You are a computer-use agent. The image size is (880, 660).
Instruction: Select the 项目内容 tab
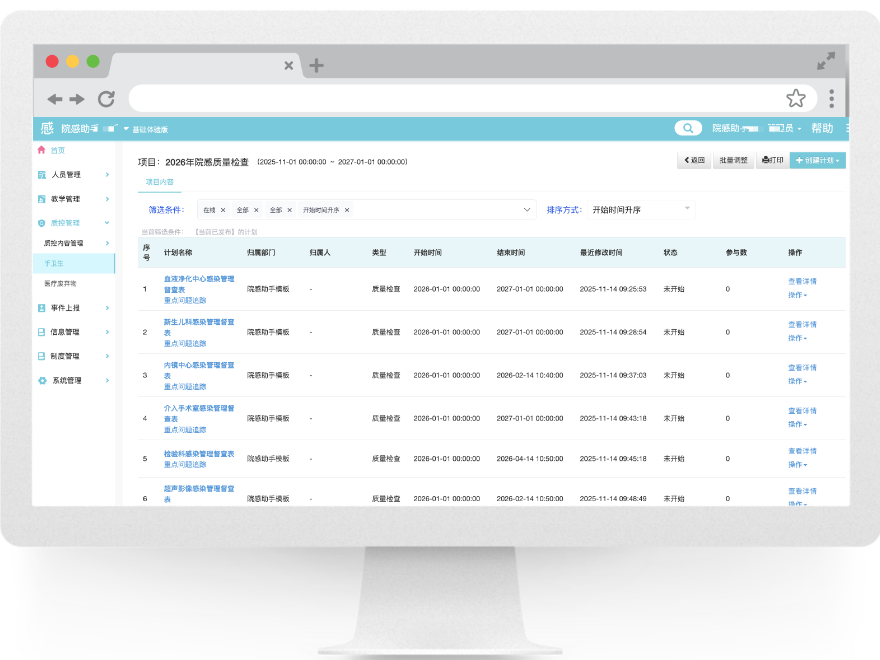pos(159,182)
